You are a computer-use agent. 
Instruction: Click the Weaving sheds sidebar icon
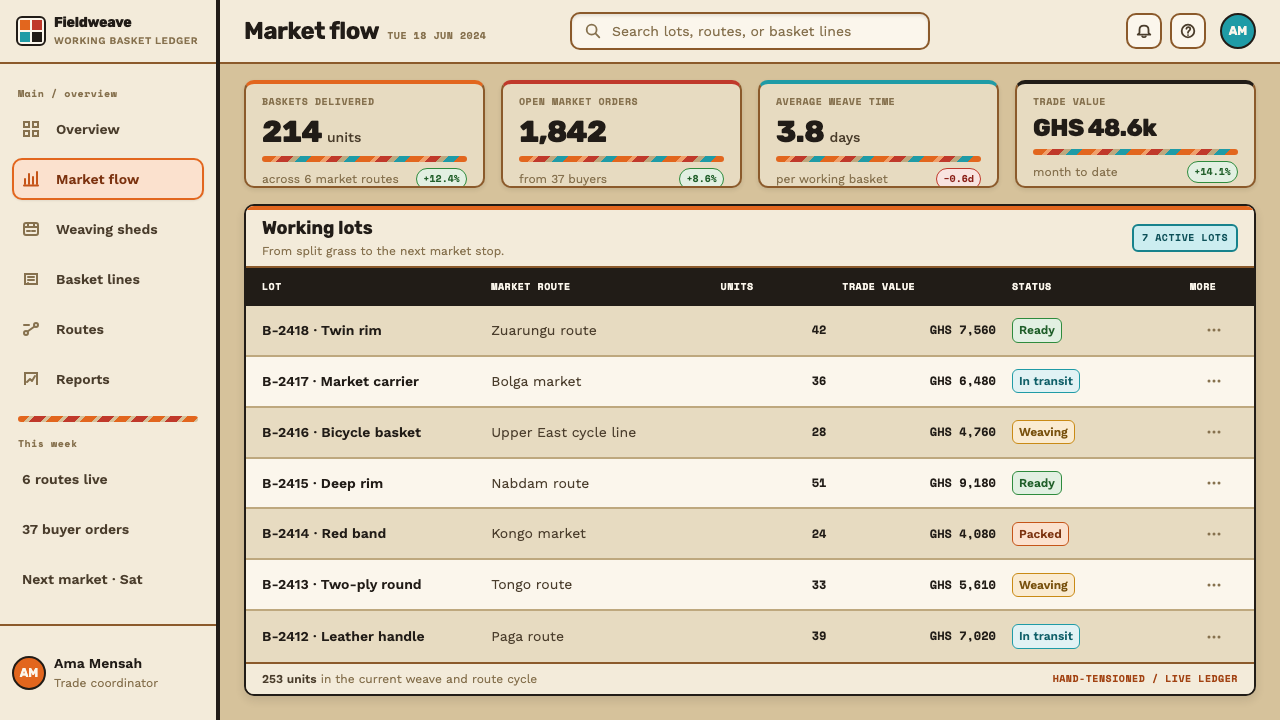click(x=31, y=229)
